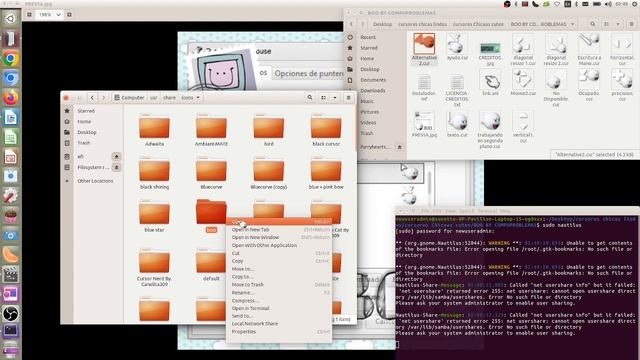This screenshot has height=360, width=640.
Task: Select the Cursor Nerd By Canelita309 folder
Action: click(x=154, y=268)
